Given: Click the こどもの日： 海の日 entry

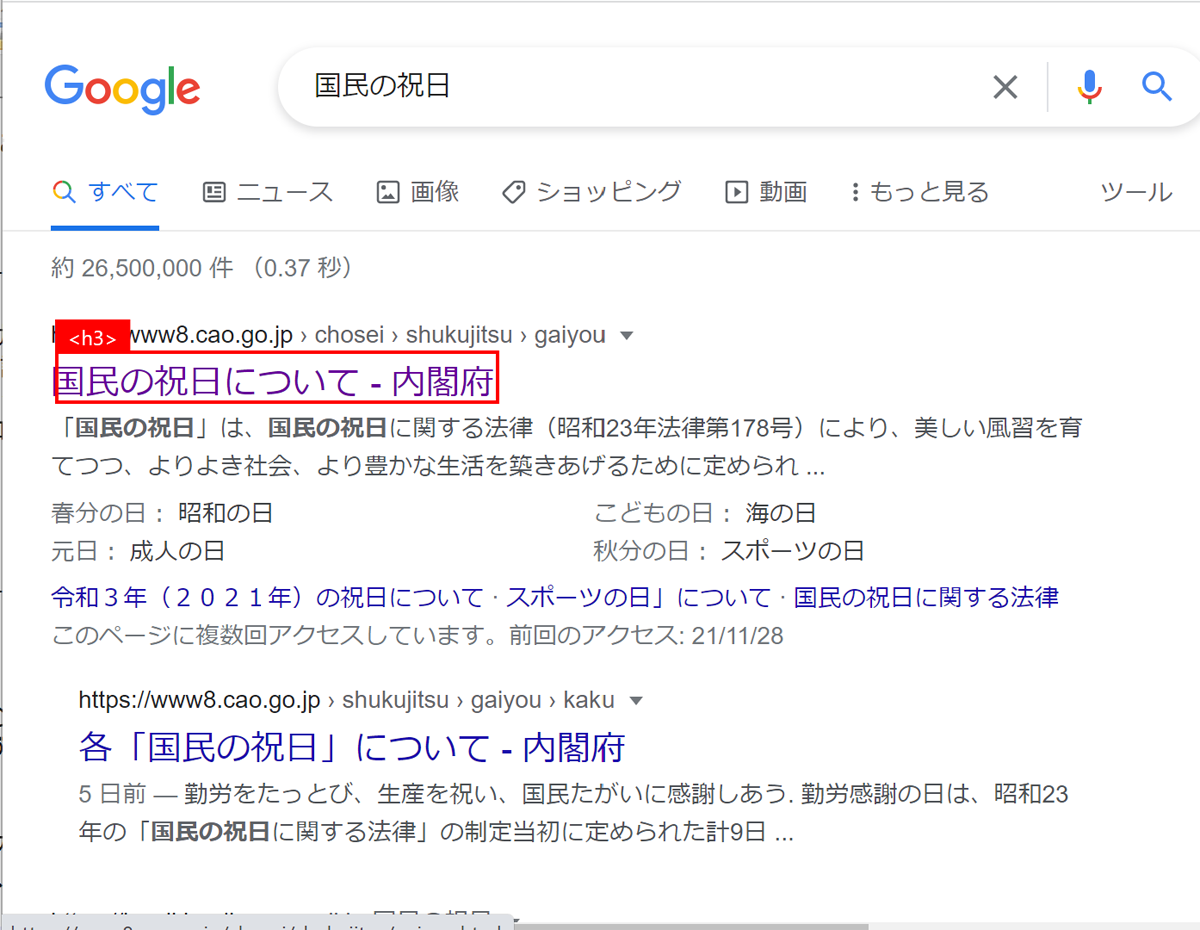Looking at the screenshot, I should (x=705, y=514).
